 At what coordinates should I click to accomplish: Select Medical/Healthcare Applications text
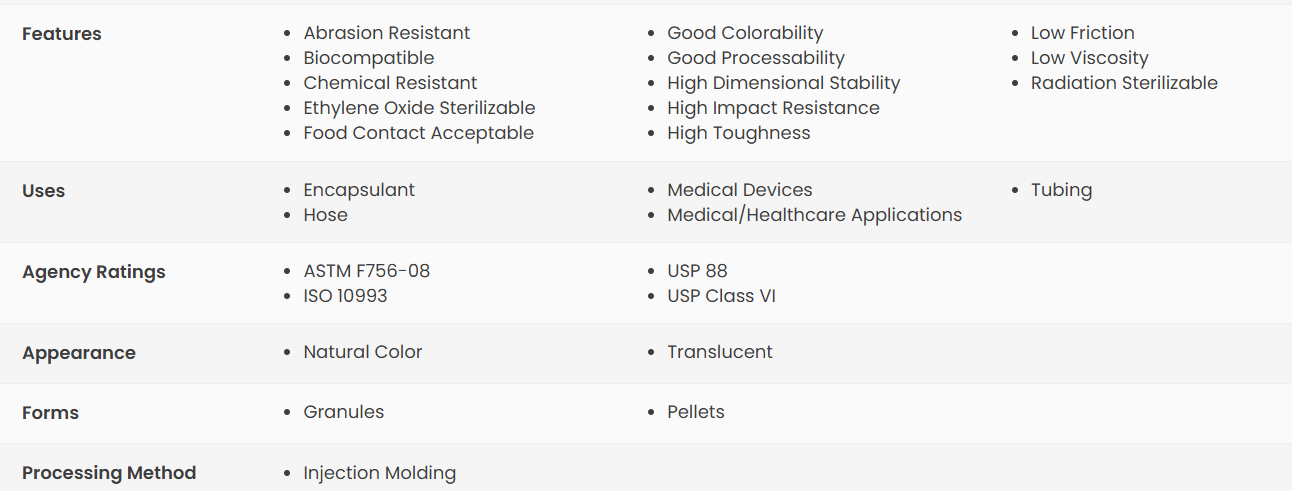[x=814, y=215]
